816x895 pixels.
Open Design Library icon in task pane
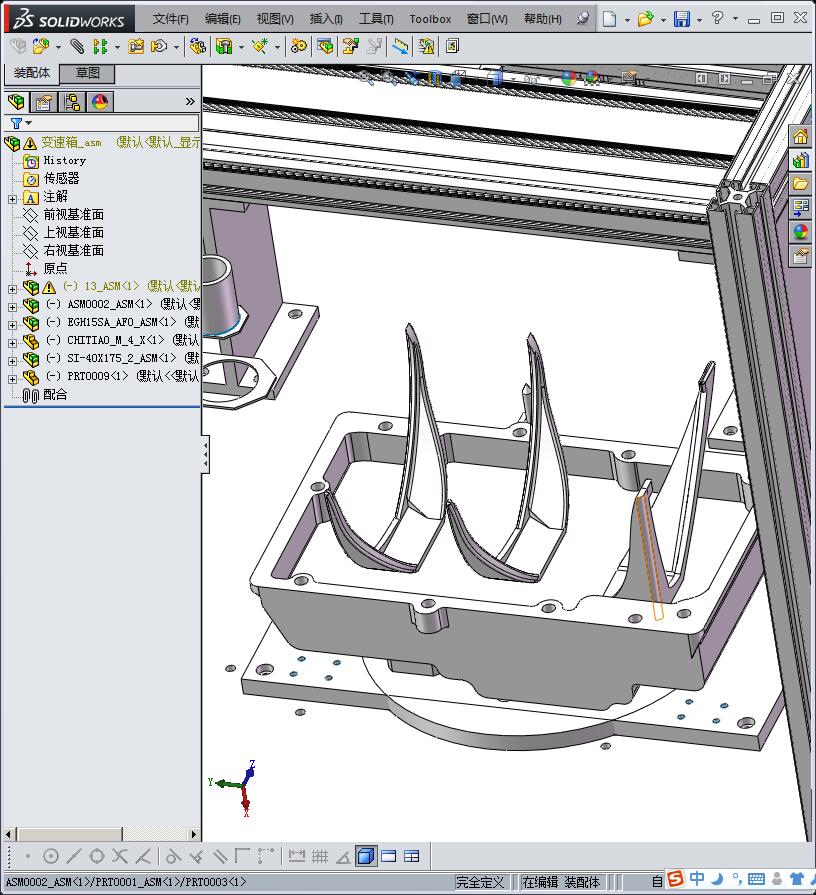(x=800, y=160)
